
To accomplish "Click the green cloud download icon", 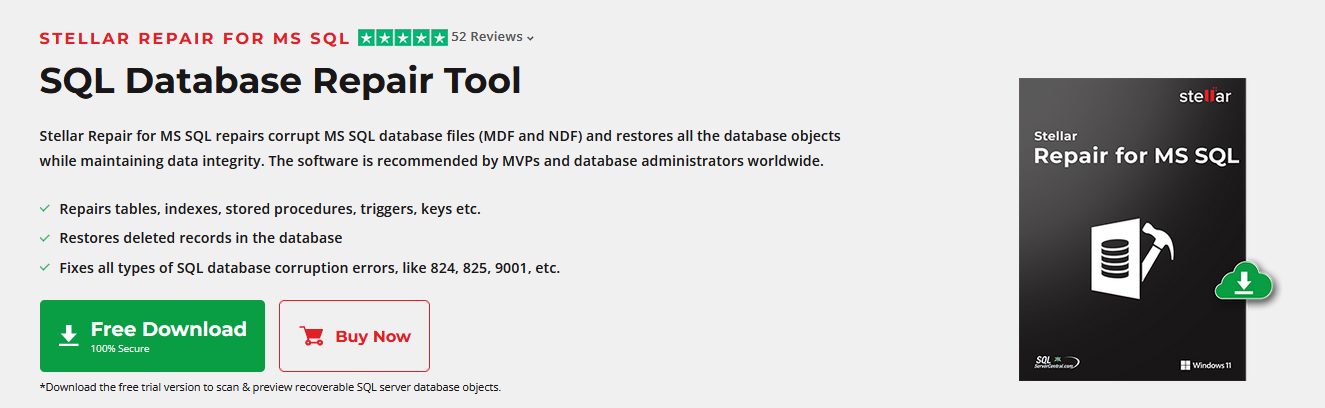I will coord(1243,282).
